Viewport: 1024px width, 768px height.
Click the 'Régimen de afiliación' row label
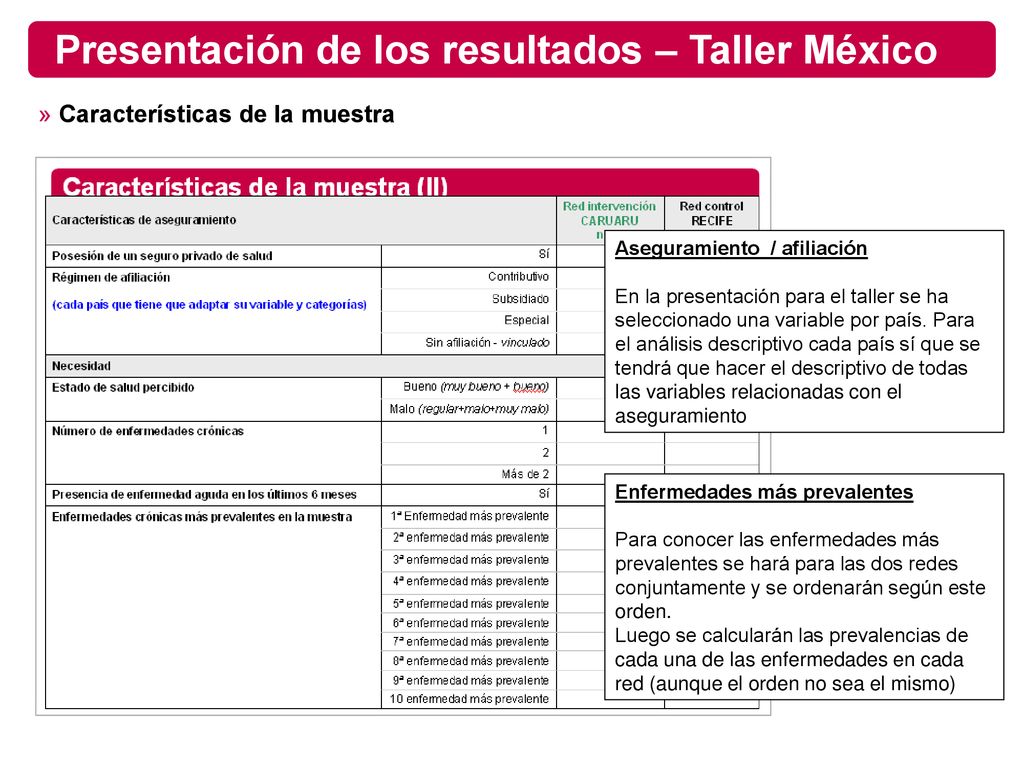point(110,278)
